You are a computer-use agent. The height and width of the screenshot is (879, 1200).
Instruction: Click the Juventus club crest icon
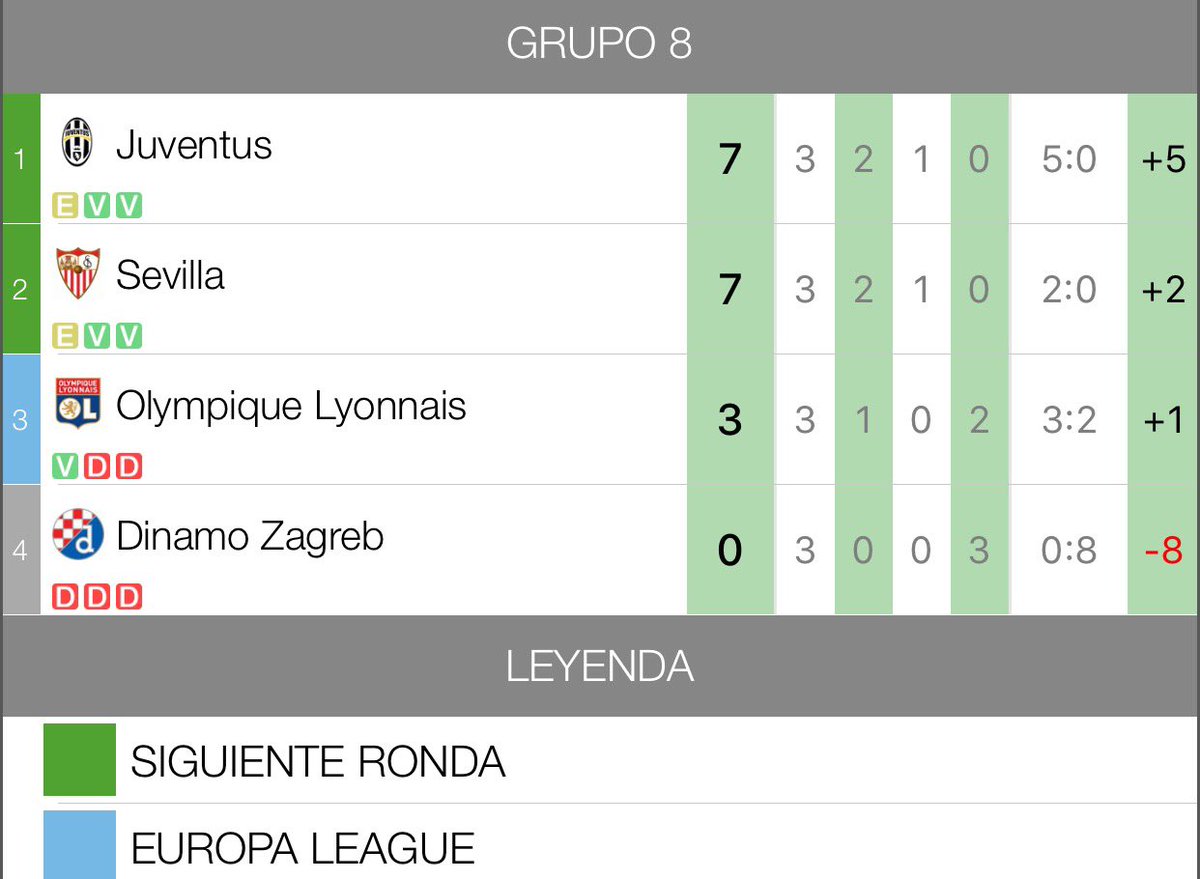coord(77,142)
